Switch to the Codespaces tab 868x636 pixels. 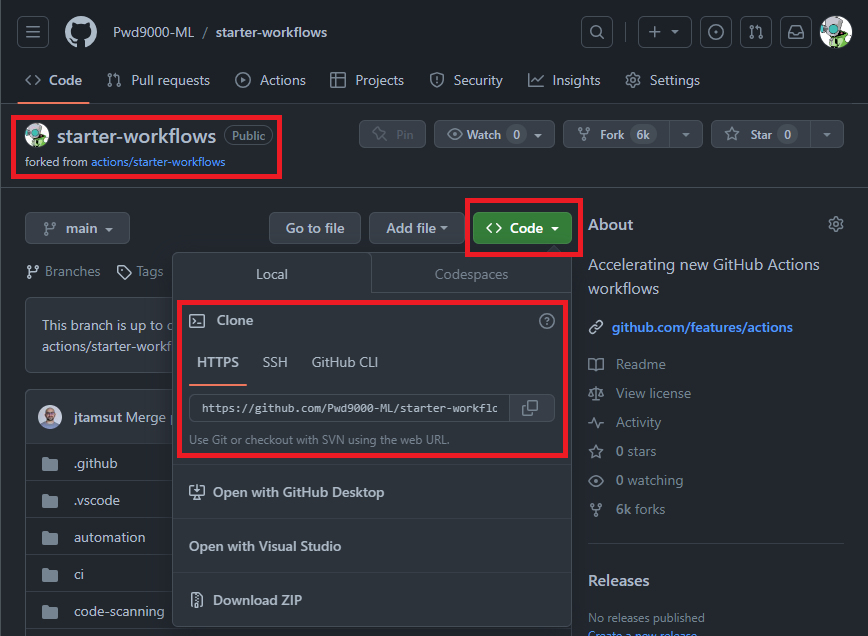pyautogui.click(x=471, y=274)
